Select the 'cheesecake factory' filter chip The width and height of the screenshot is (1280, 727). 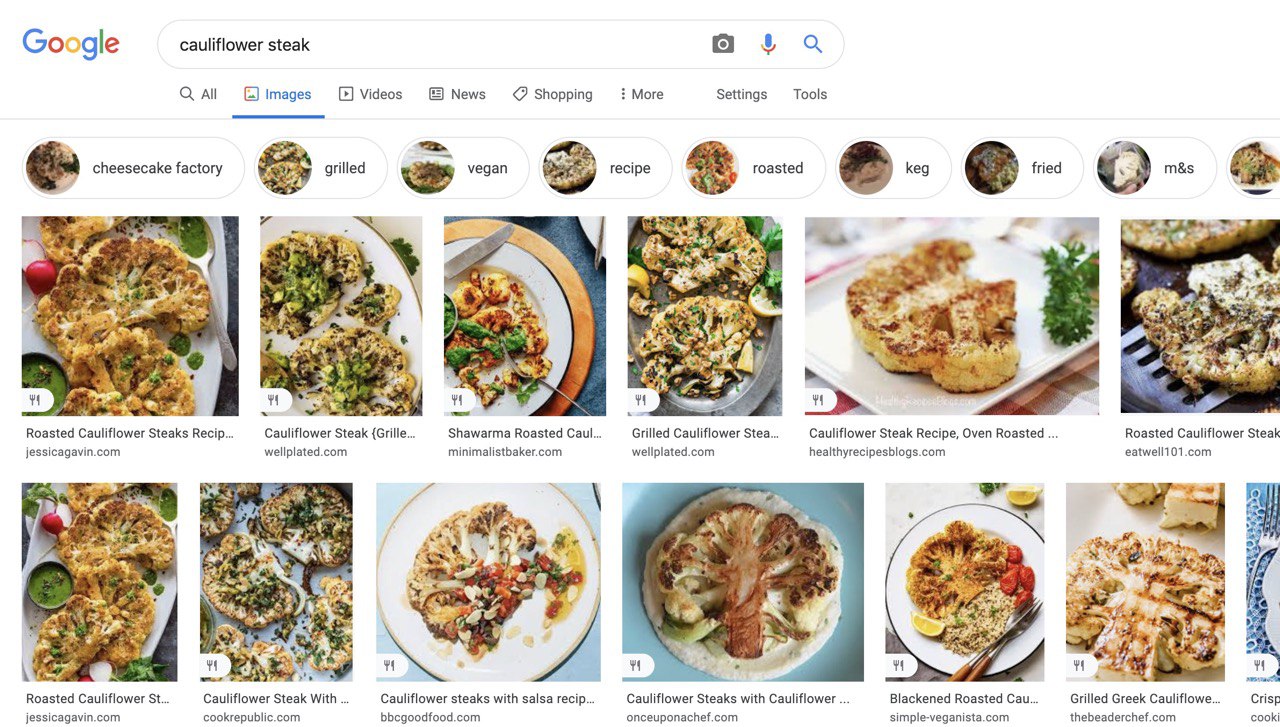[133, 168]
